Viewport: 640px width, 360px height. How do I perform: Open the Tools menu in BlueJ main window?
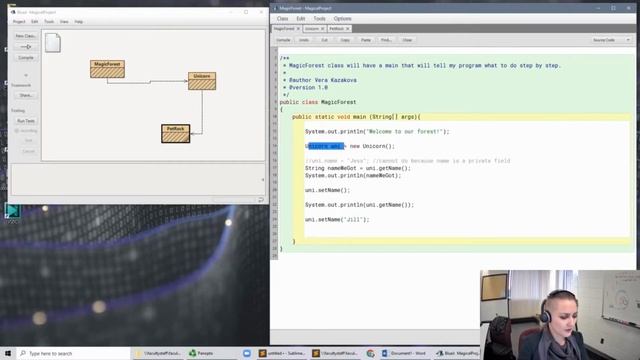click(49, 22)
